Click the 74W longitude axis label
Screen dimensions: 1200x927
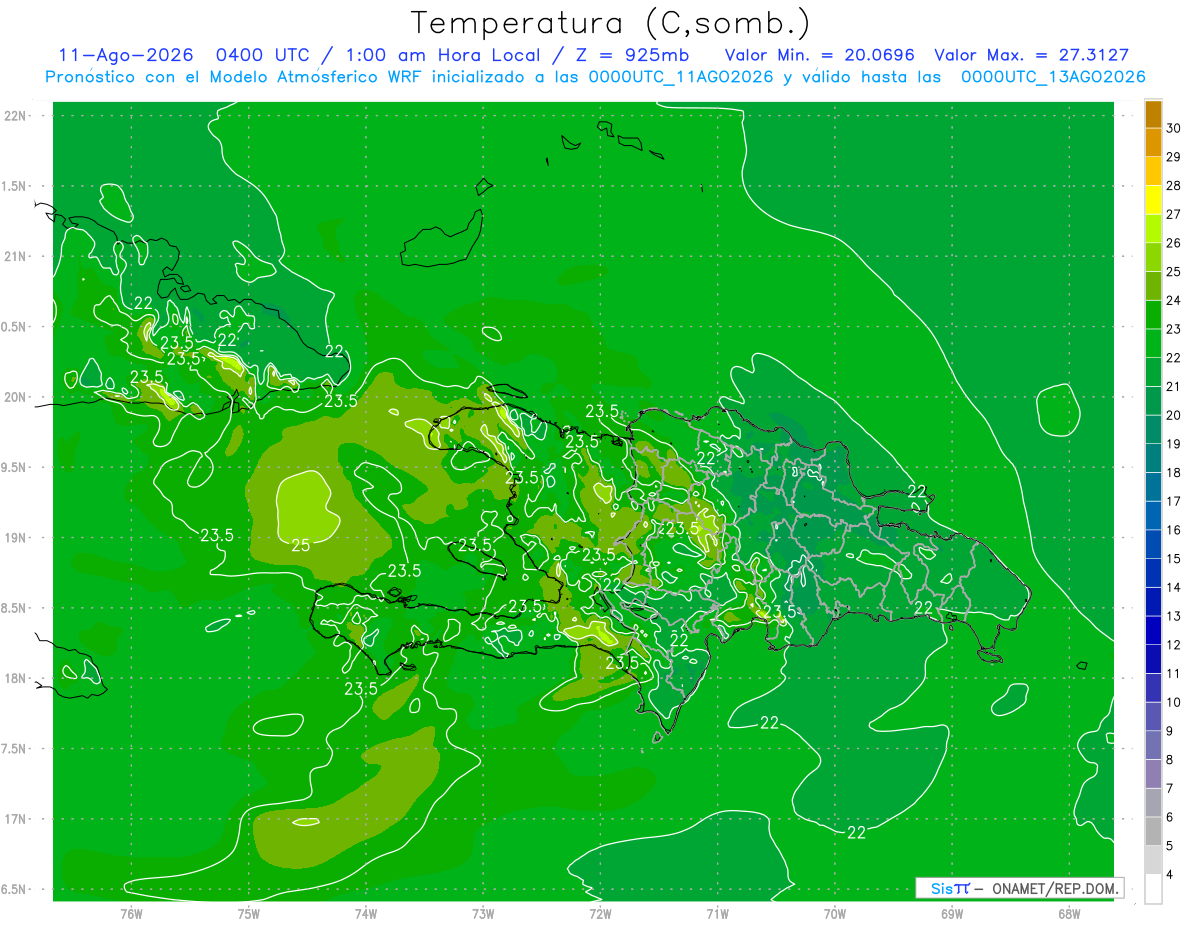point(365,914)
